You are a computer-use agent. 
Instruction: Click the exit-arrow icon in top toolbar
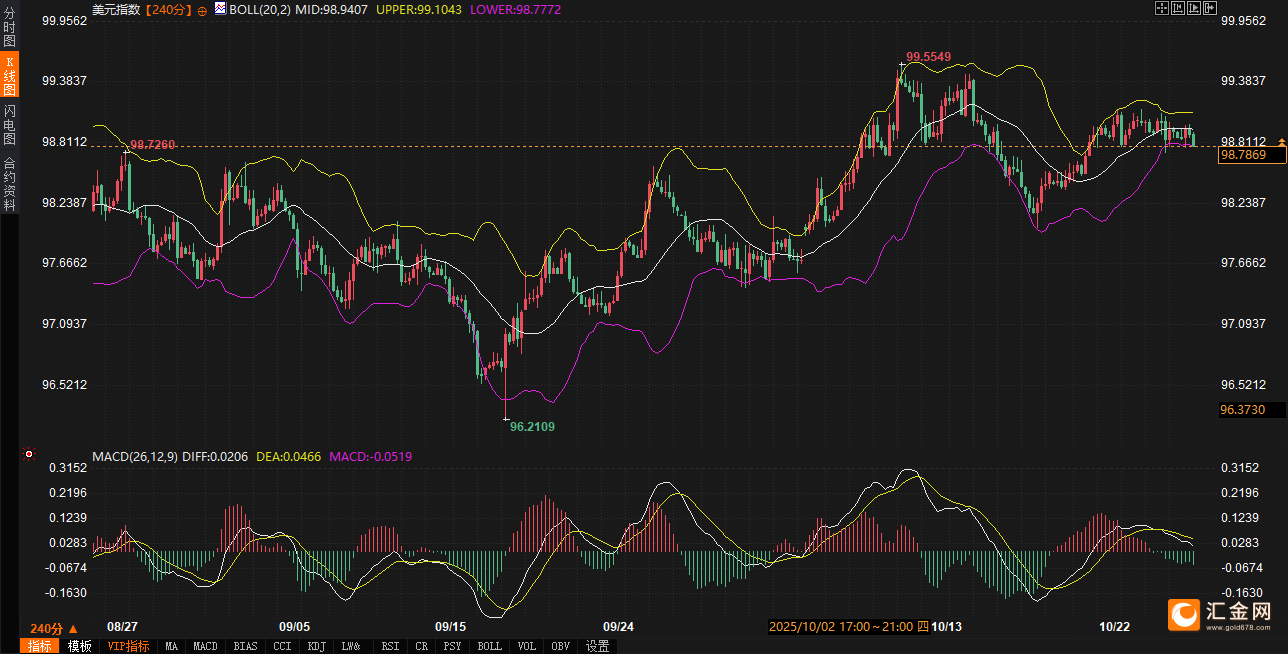click(1209, 8)
